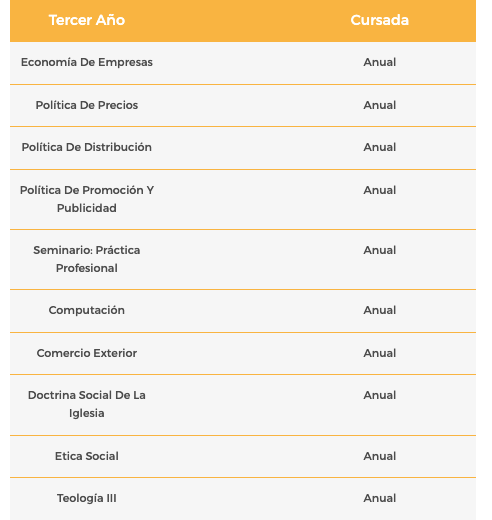This screenshot has height=520, width=492.
Task: Click Anual in the Etica Social row
Action: click(380, 456)
